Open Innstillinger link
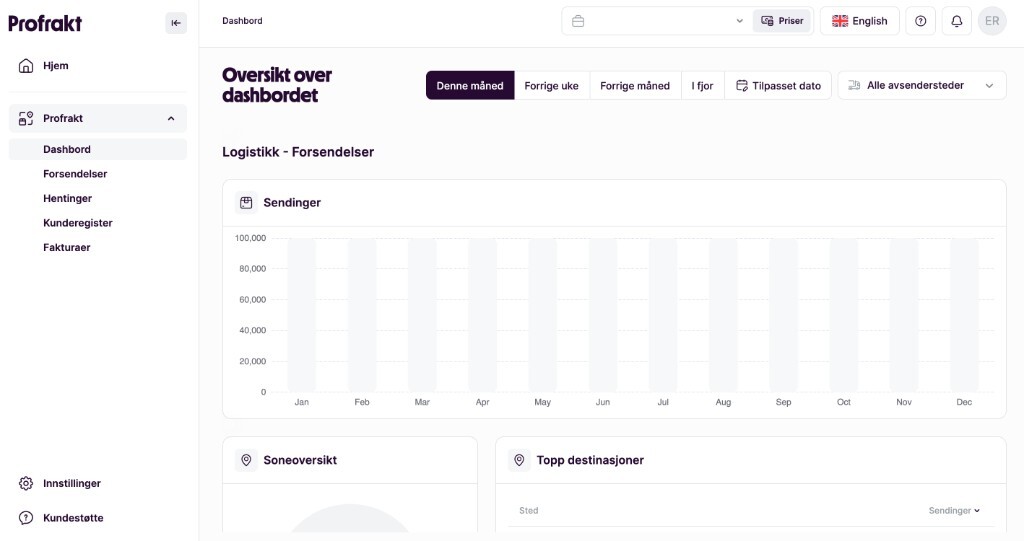This screenshot has width=1024, height=541. (x=72, y=484)
